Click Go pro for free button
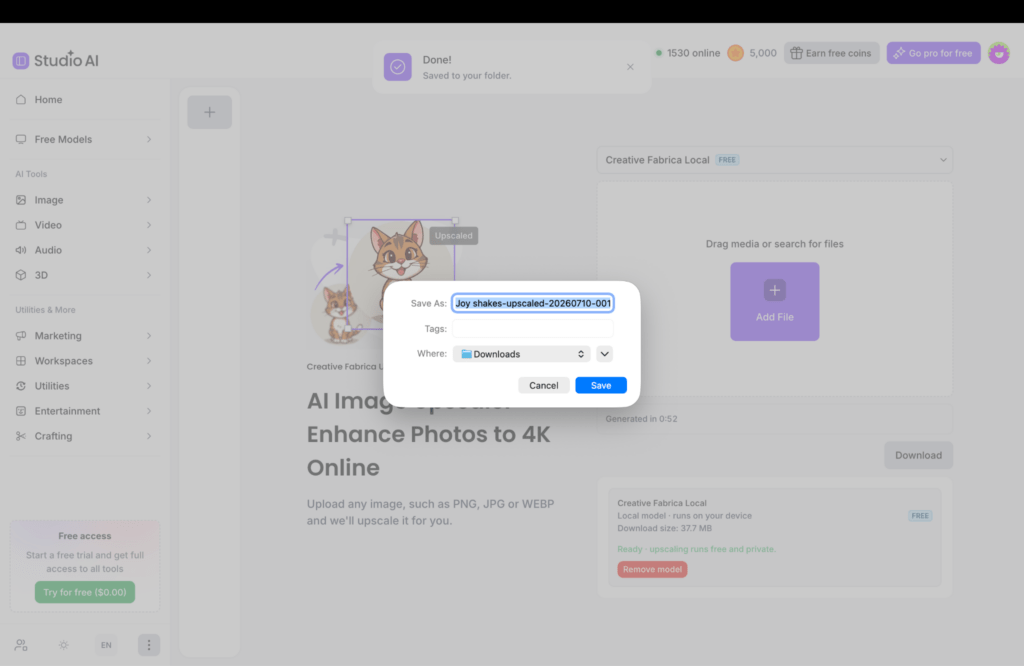1024x666 pixels. (x=933, y=53)
